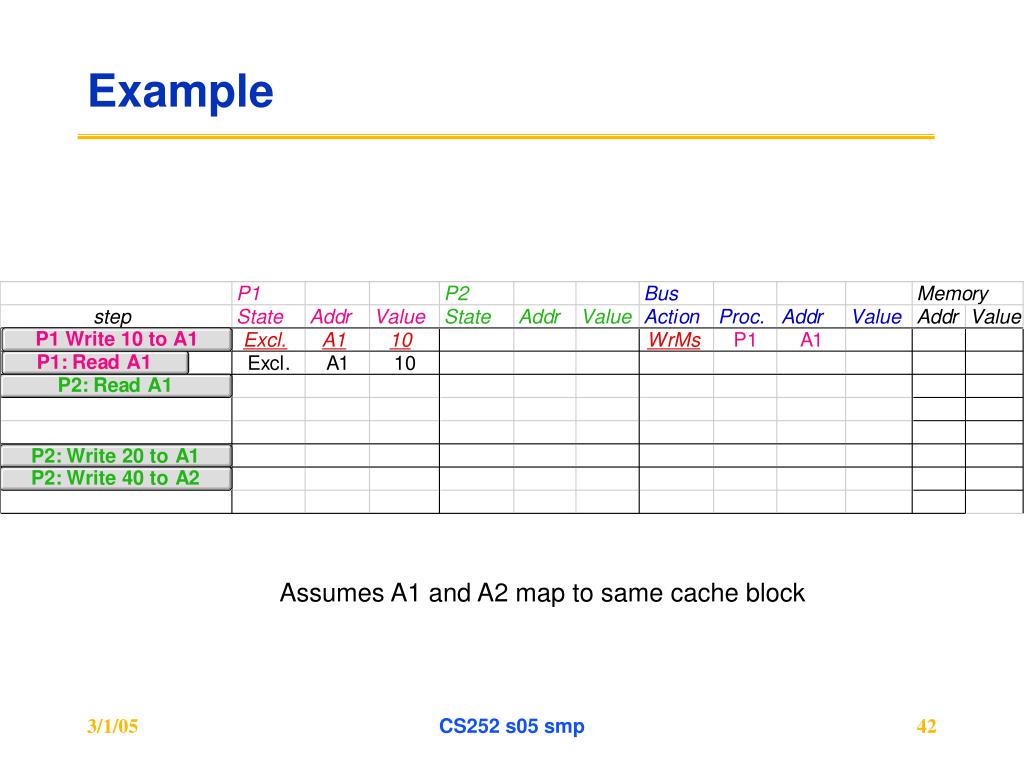Click the 'CS252 s05 smp' footer text
1024x768 pixels.
pyautogui.click(x=511, y=726)
